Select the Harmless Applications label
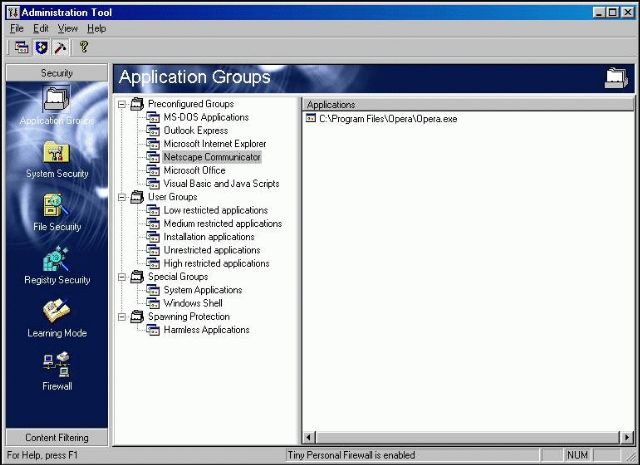 (207, 330)
